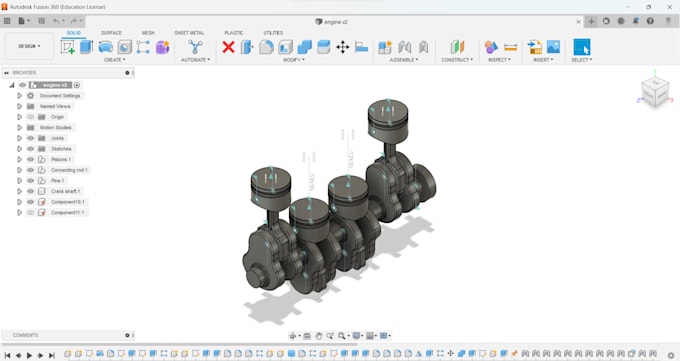Open the INSPECT menu label

[500, 60]
